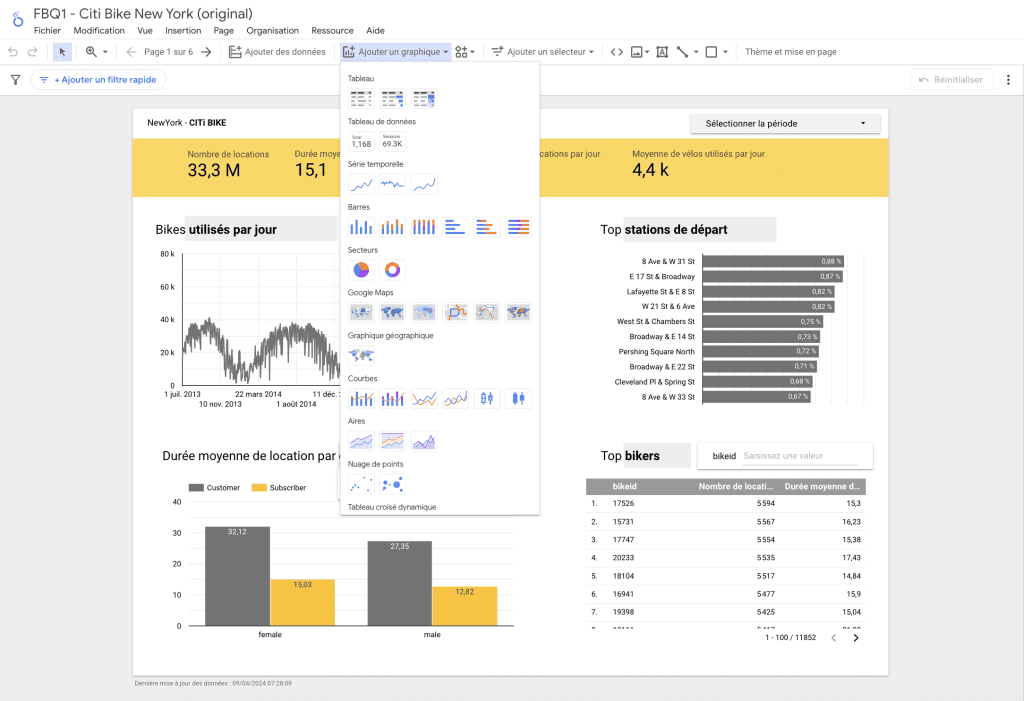Select the Tableau de données scorecard
Screen dimensions: 1024x701
click(x=363, y=141)
